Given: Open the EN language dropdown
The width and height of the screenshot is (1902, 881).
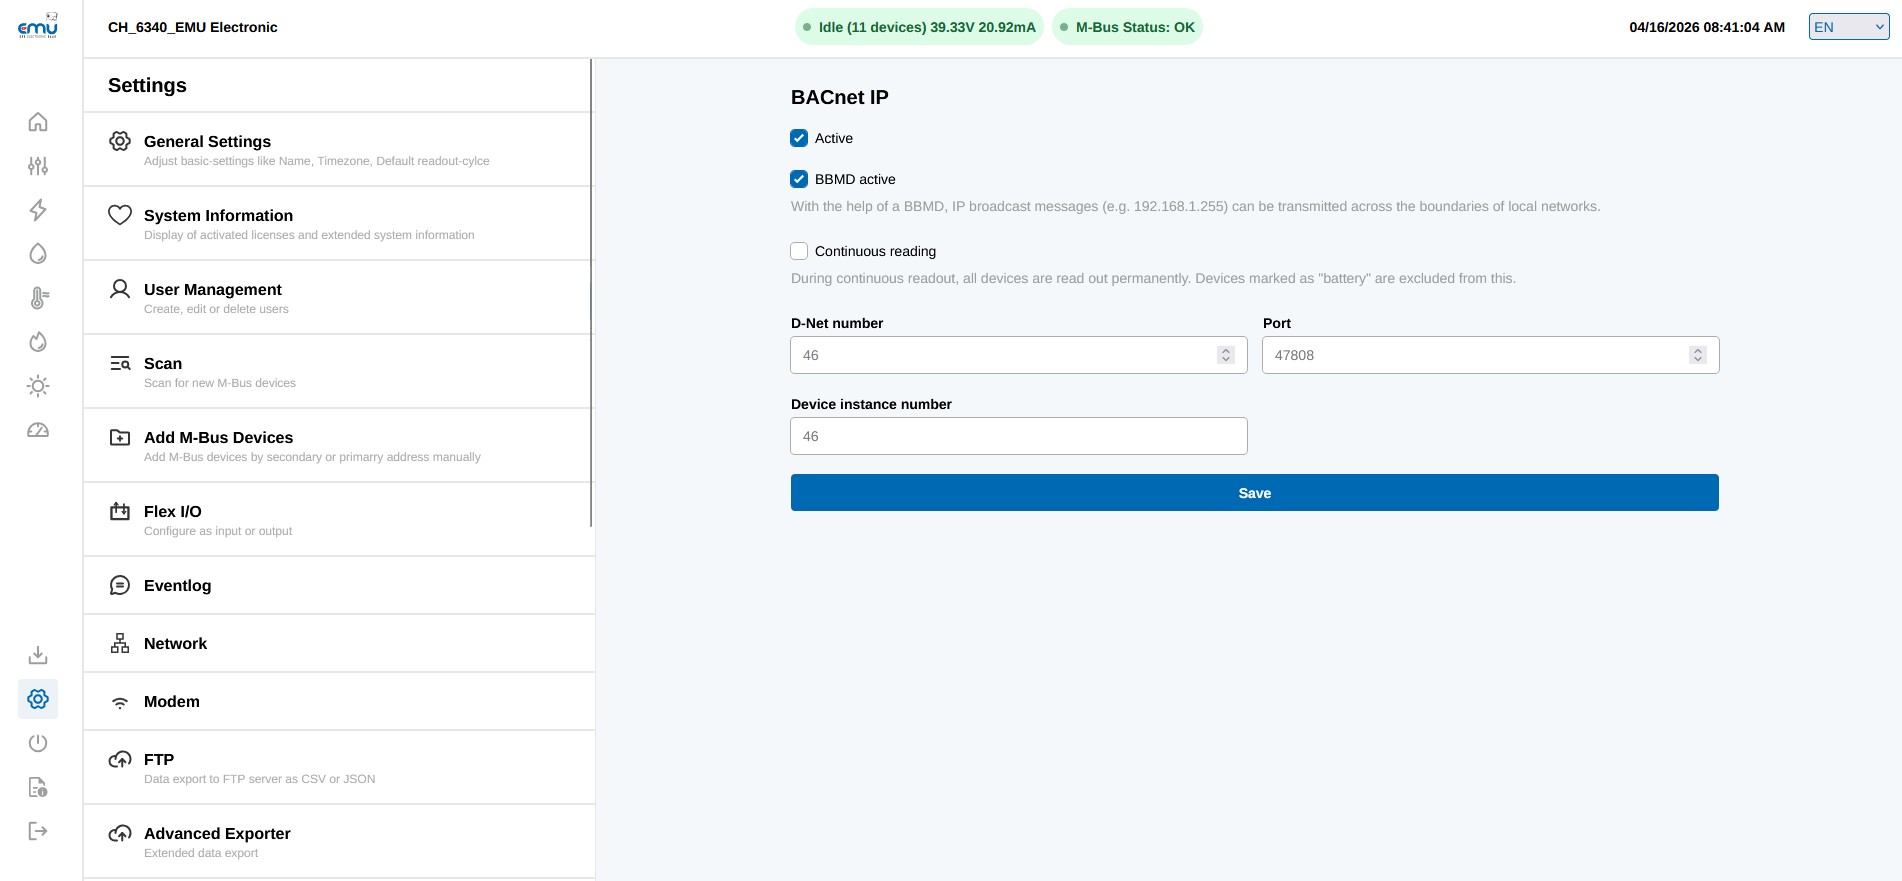Looking at the screenshot, I should coord(1848,27).
